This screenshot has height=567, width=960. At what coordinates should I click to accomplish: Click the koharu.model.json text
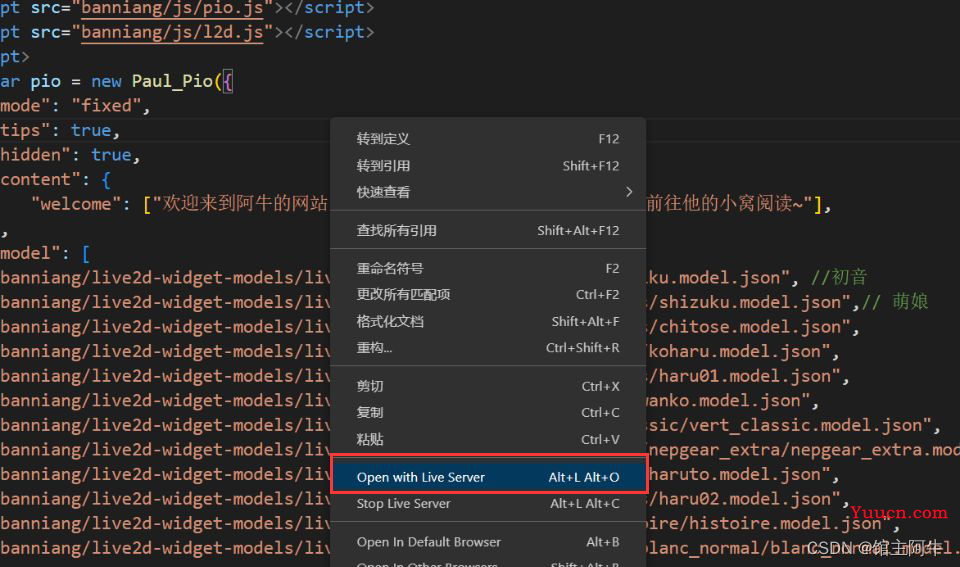(x=740, y=351)
